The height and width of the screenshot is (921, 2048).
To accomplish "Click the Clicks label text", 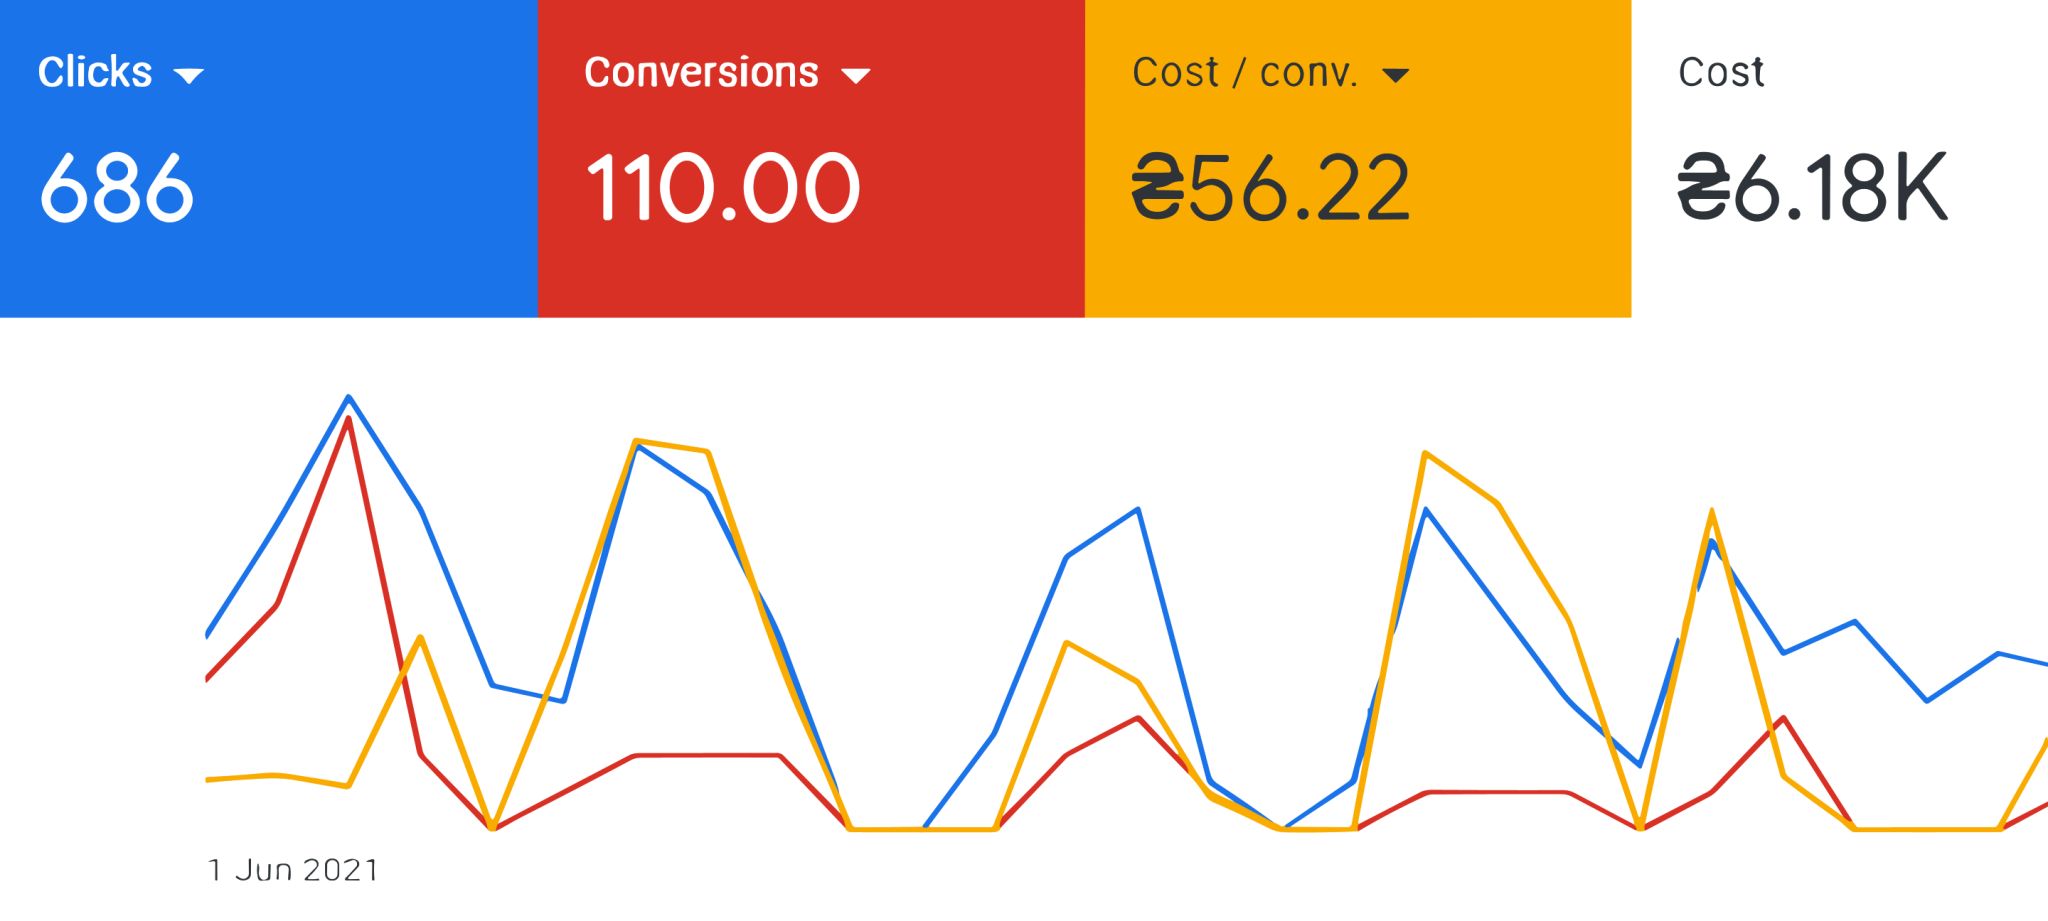I will coord(95,73).
